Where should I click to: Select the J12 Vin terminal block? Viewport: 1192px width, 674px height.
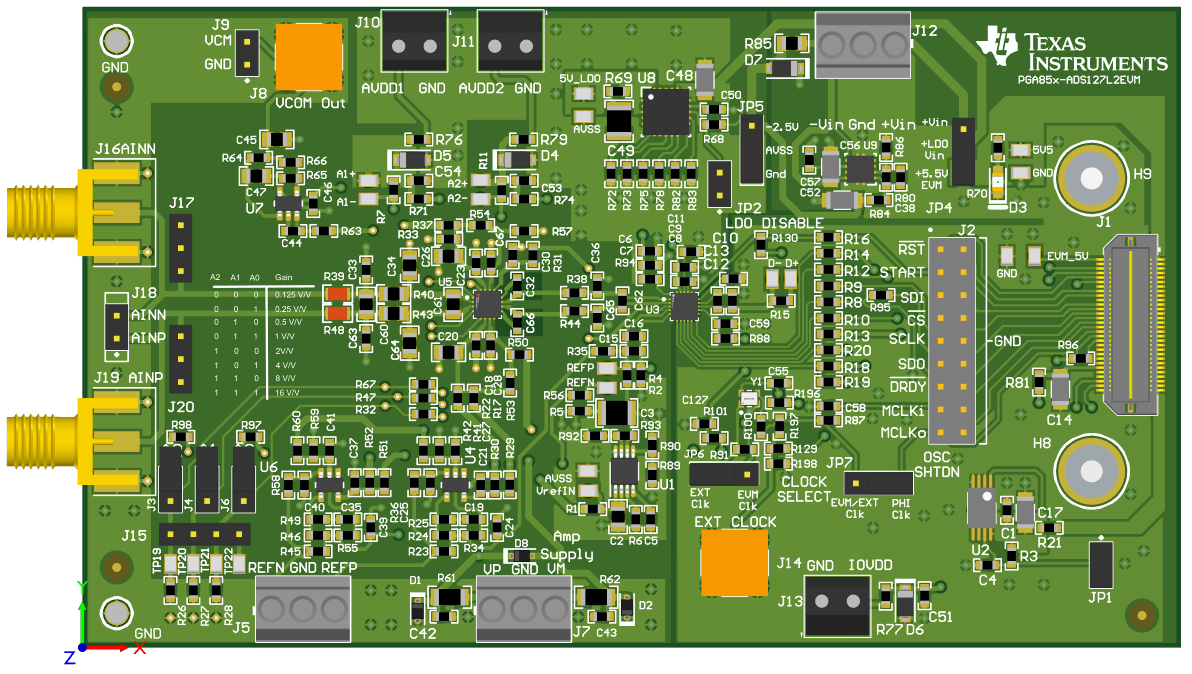pyautogui.click(x=862, y=44)
